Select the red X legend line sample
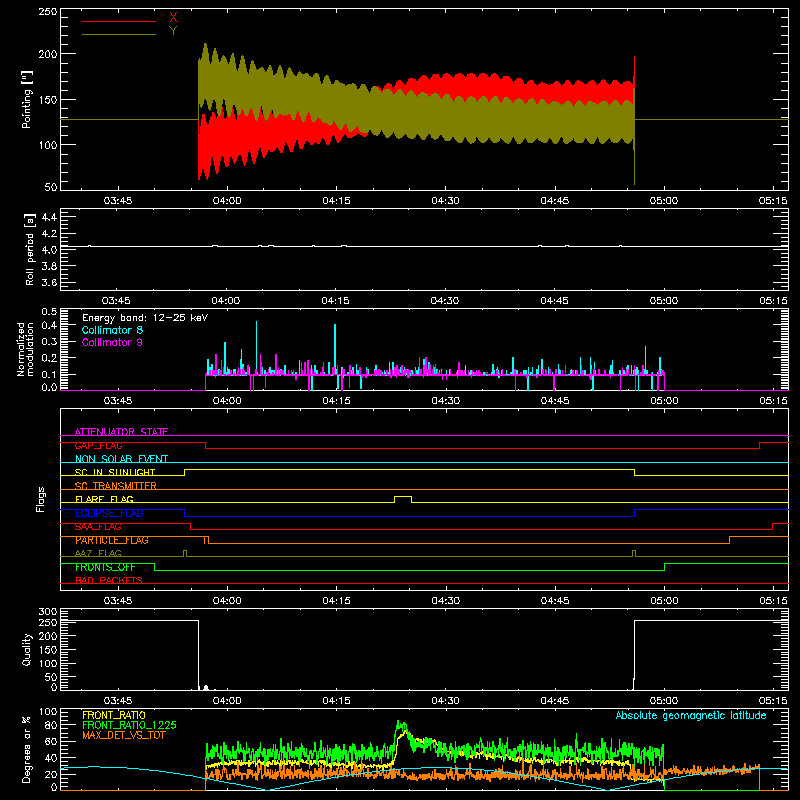This screenshot has height=800, width=800. click(119, 21)
